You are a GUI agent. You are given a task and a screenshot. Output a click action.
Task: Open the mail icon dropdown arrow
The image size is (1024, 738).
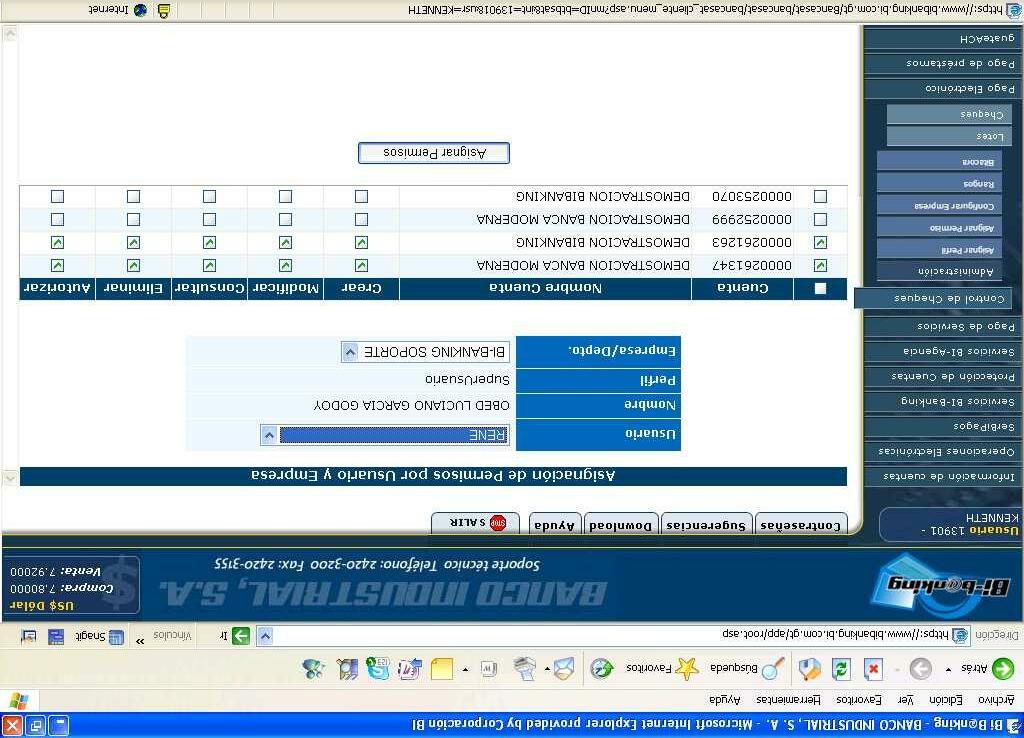547,669
